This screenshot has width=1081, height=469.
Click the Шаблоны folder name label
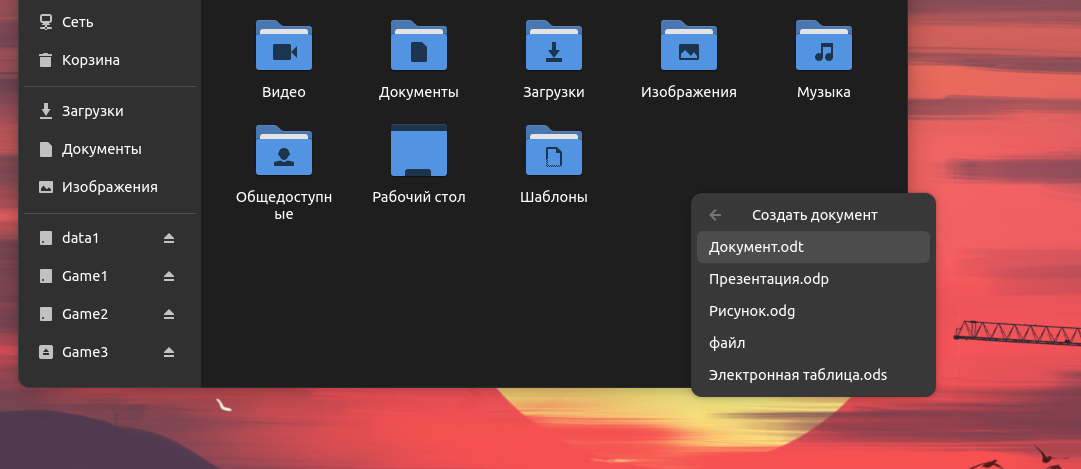554,197
